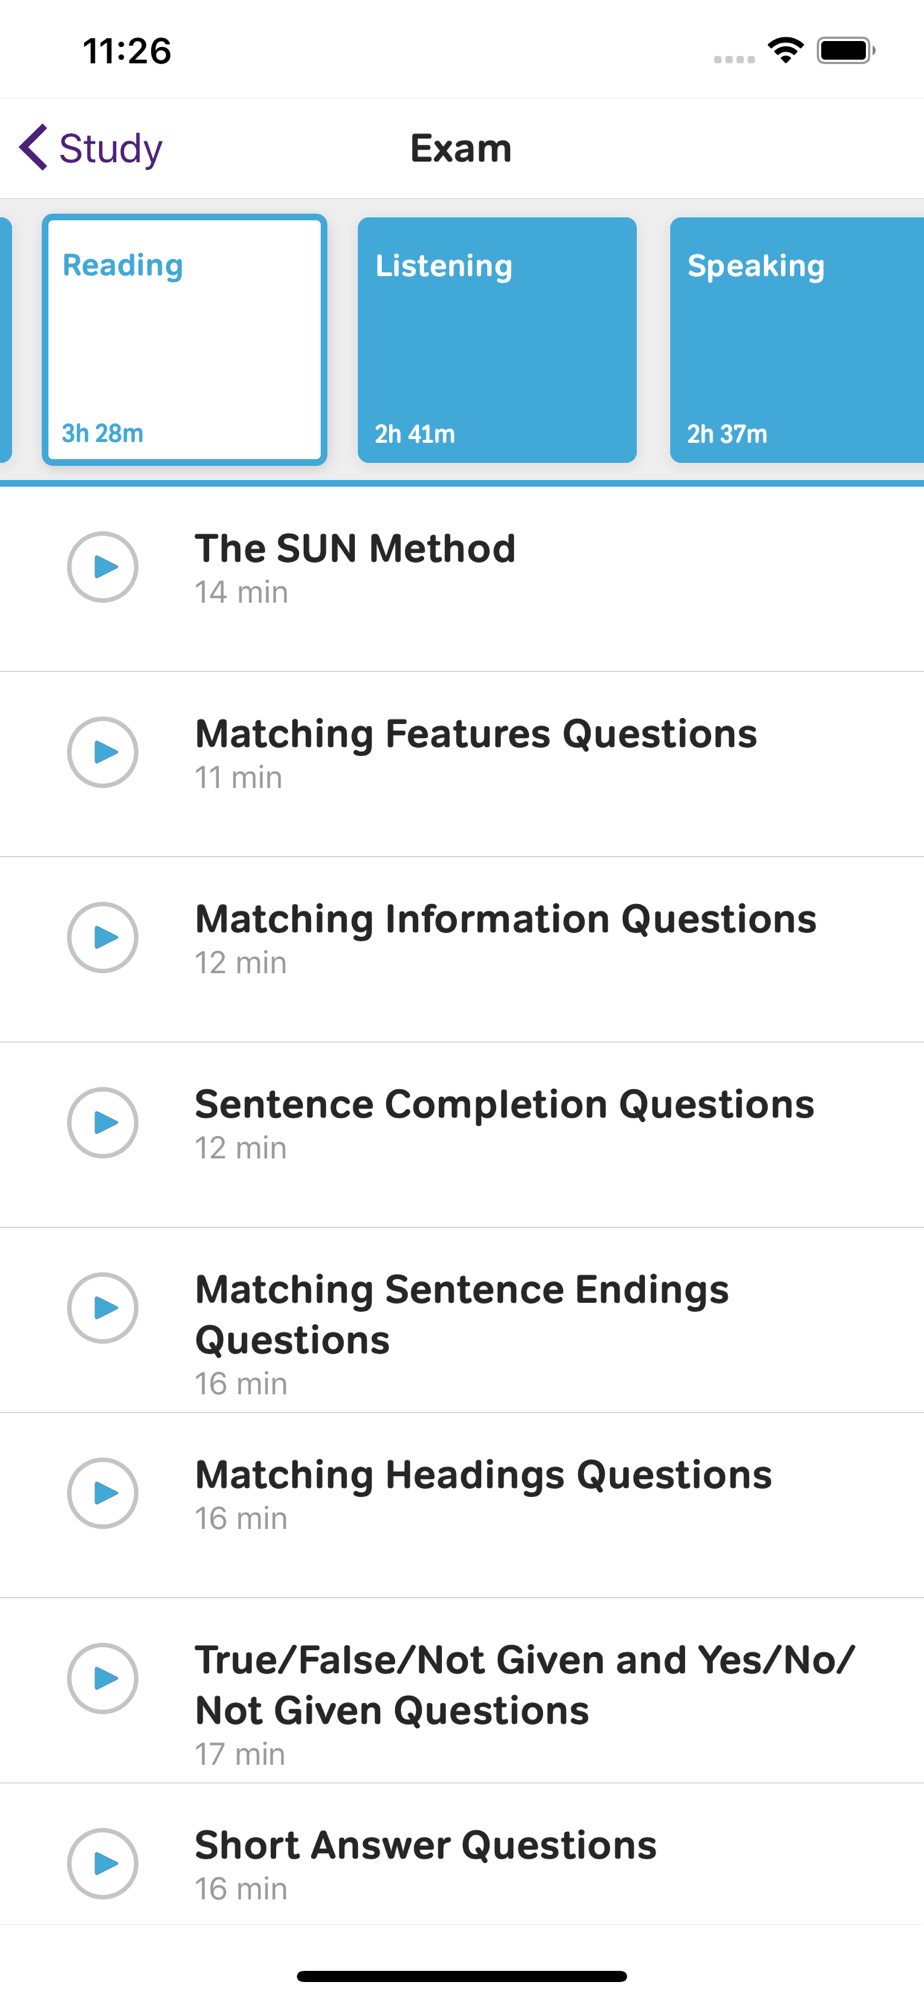Hit play icon for Matching Headings Questions

102,1493
